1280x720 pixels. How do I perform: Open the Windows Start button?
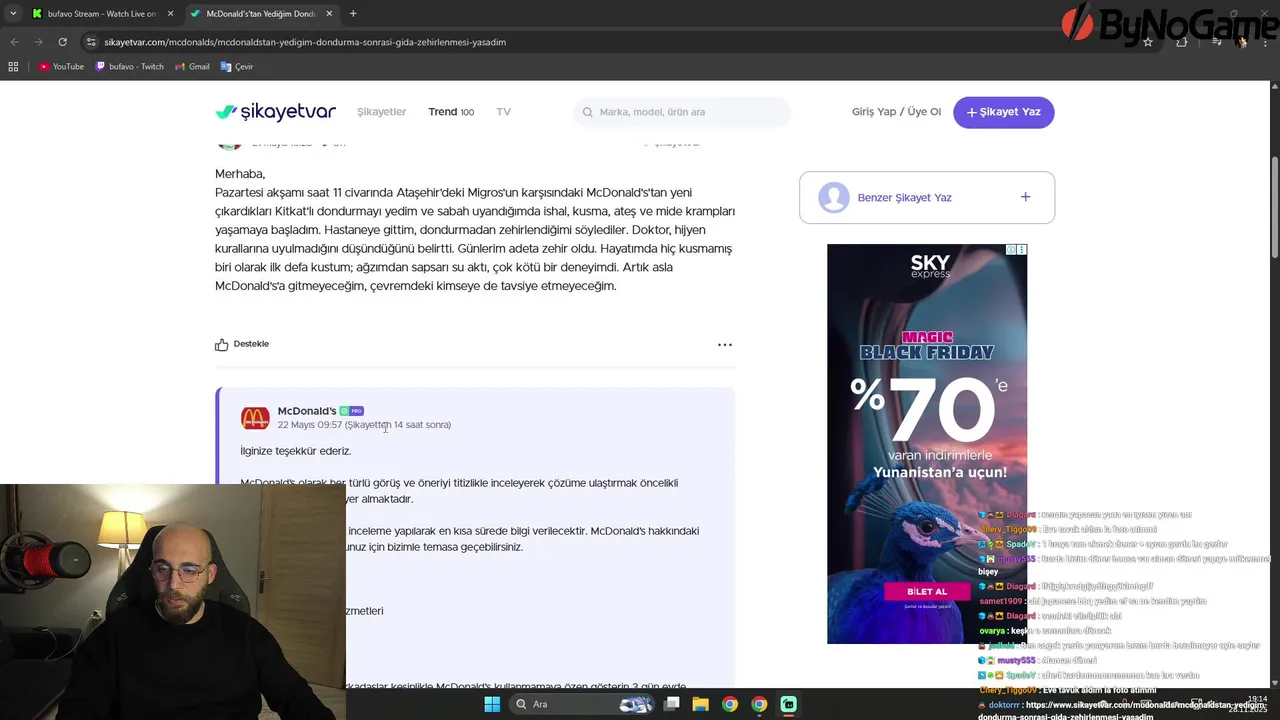[492, 704]
